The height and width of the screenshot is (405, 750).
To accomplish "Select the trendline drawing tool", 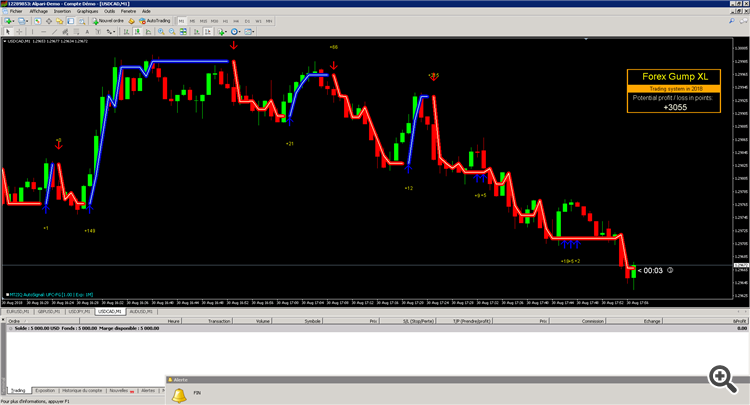I will 55,32.
